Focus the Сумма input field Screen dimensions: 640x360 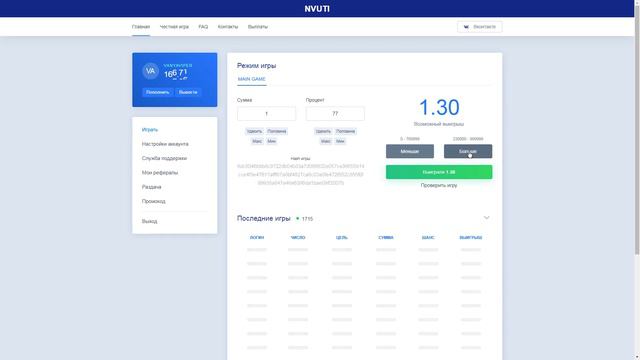point(267,114)
